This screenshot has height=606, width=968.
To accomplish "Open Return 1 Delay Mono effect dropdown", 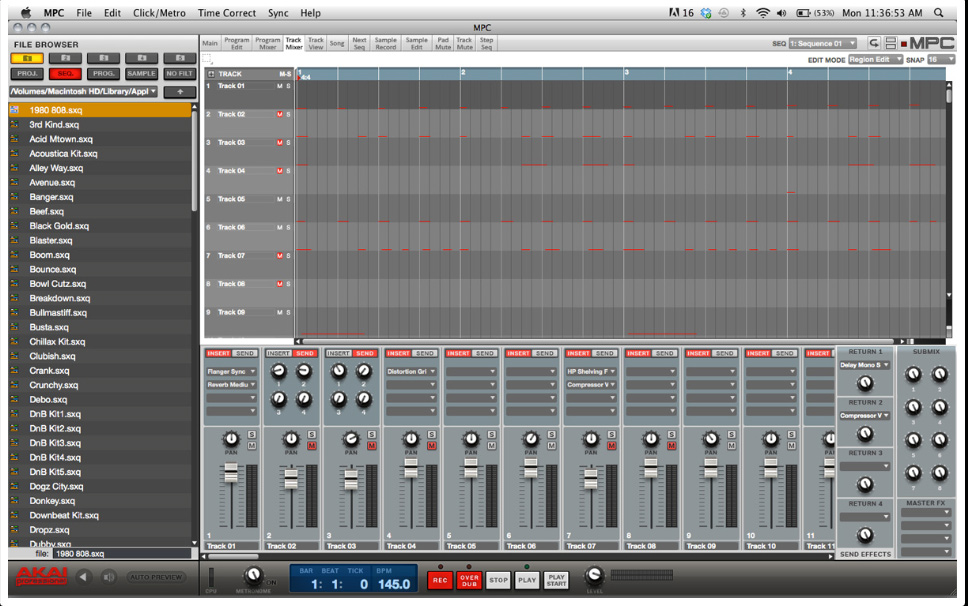I will point(864,365).
